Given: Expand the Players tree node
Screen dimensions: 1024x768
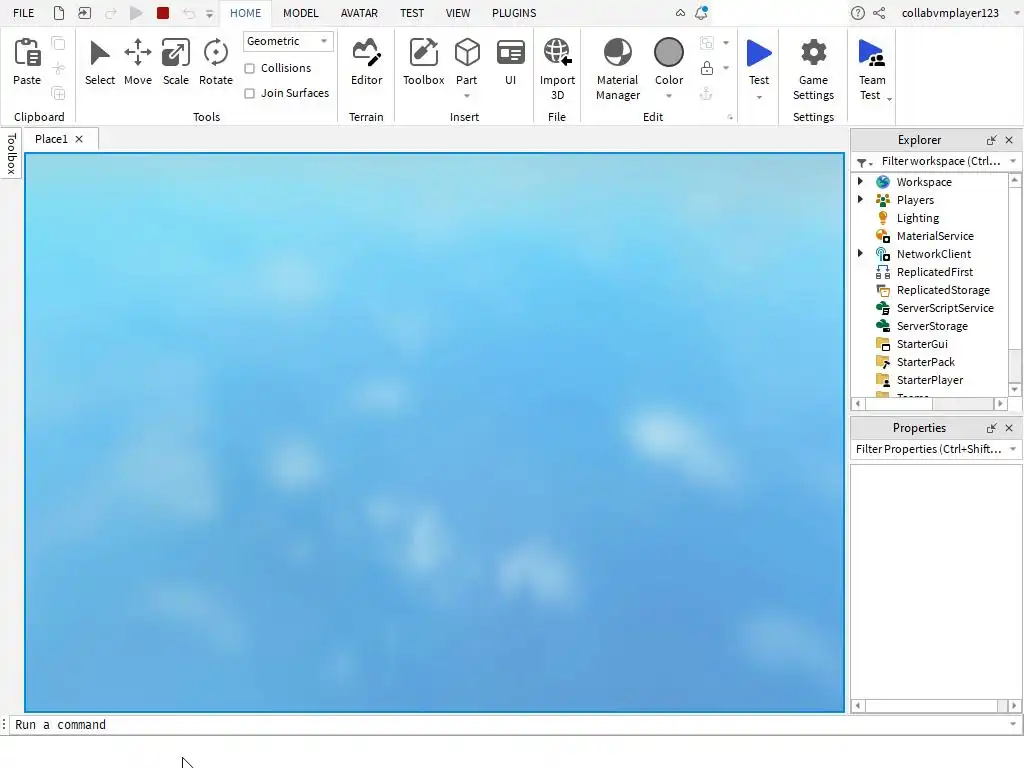Looking at the screenshot, I should 860,199.
